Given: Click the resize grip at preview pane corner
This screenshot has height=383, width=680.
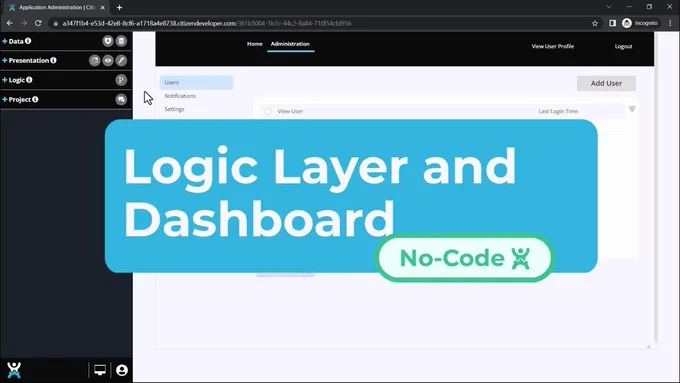Looking at the screenshot, I should (649, 346).
